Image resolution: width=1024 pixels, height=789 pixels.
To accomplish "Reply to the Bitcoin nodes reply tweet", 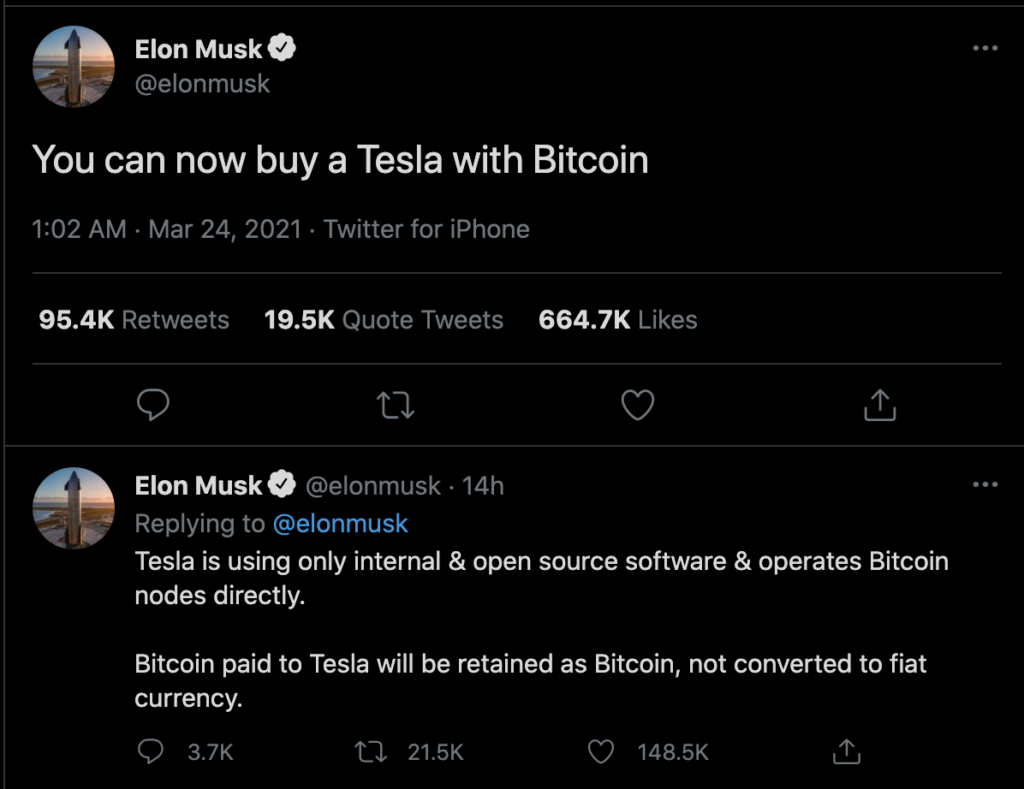I will (150, 751).
